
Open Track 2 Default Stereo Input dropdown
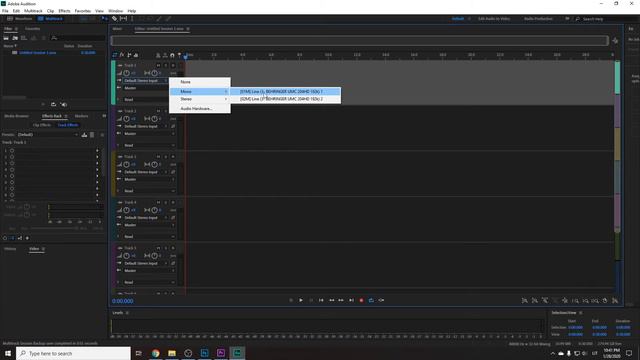(145, 126)
